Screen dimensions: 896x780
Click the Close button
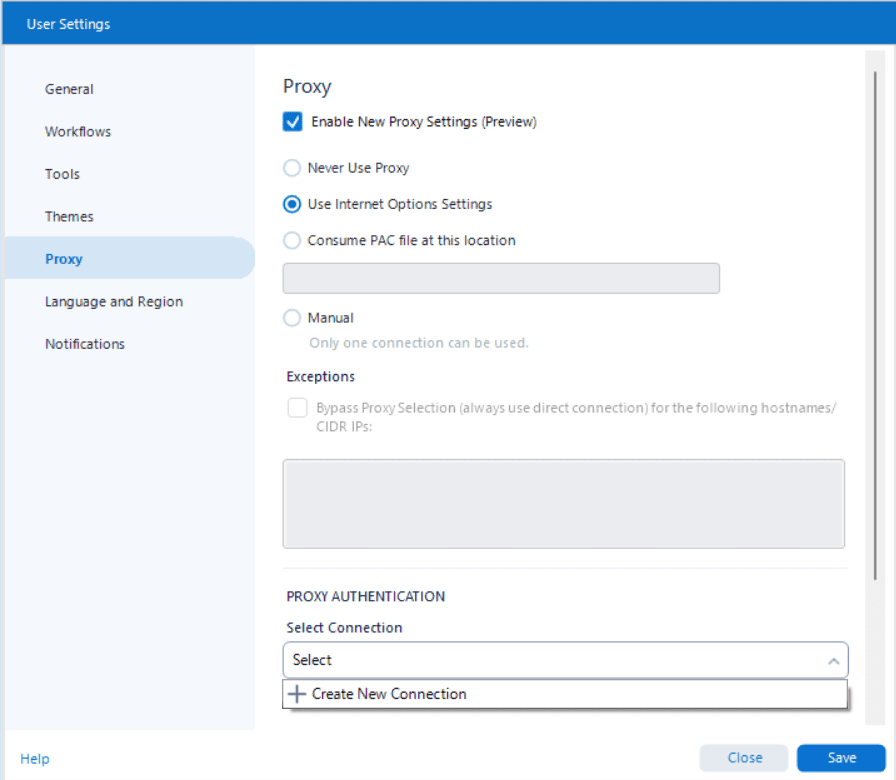click(x=744, y=758)
